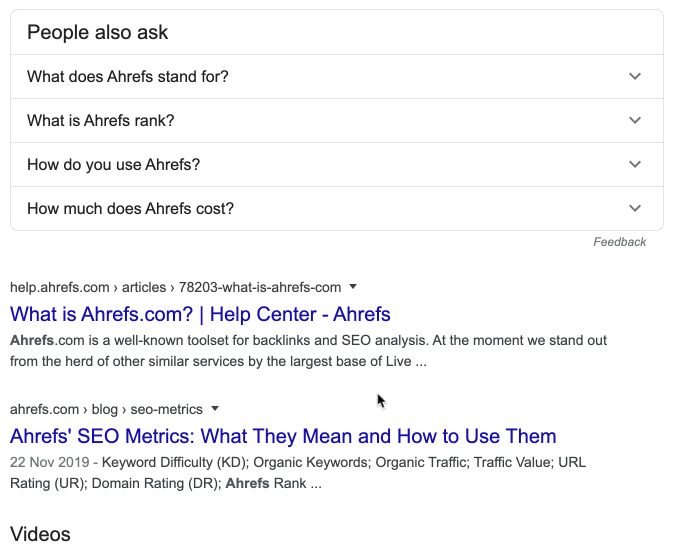Click the 'Videos' section heading
The image size is (674, 558).
coord(40,534)
